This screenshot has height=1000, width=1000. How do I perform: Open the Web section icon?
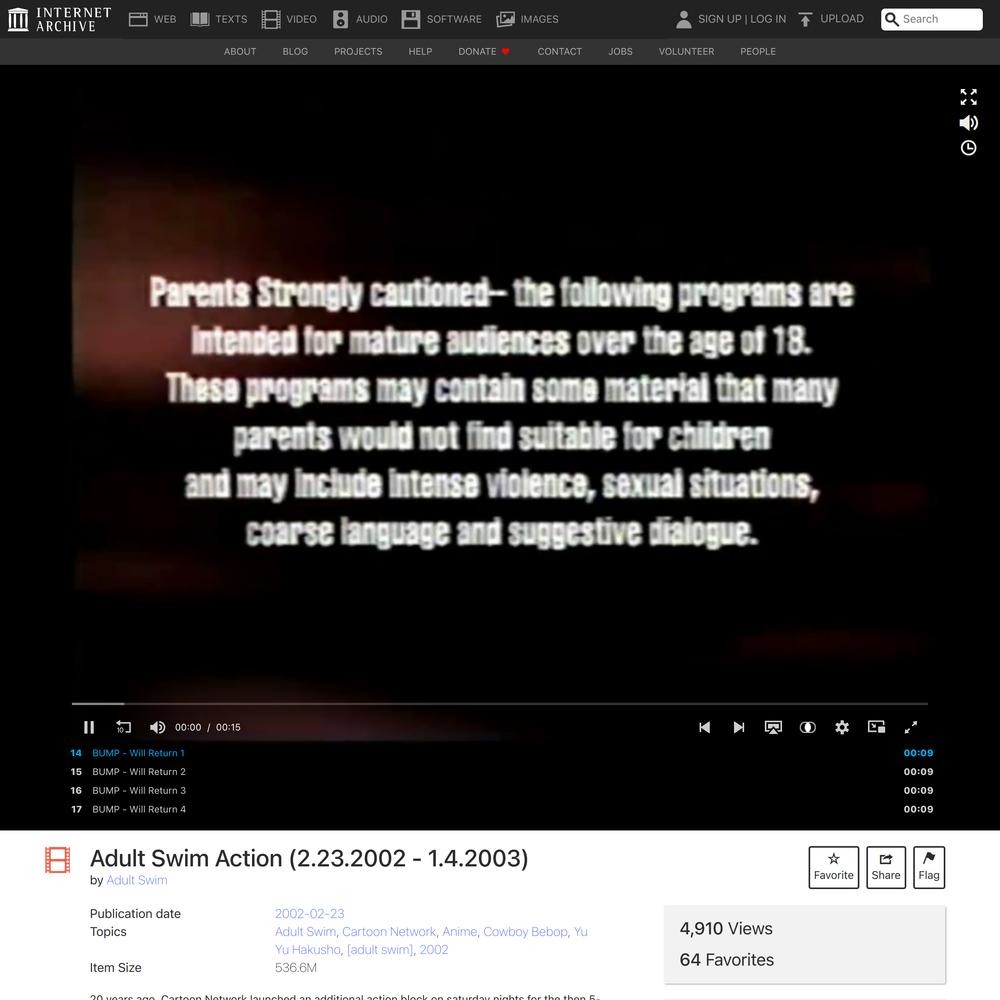coord(138,19)
